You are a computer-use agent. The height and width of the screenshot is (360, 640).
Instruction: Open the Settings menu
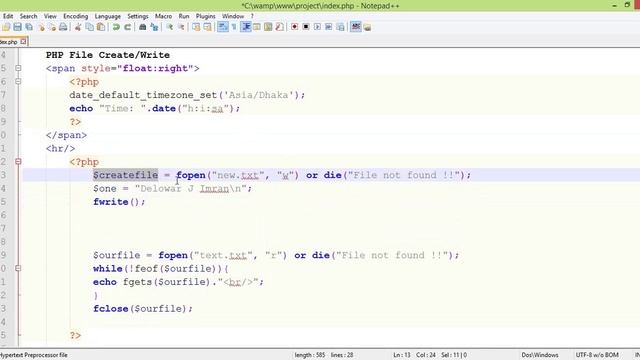click(x=138, y=16)
